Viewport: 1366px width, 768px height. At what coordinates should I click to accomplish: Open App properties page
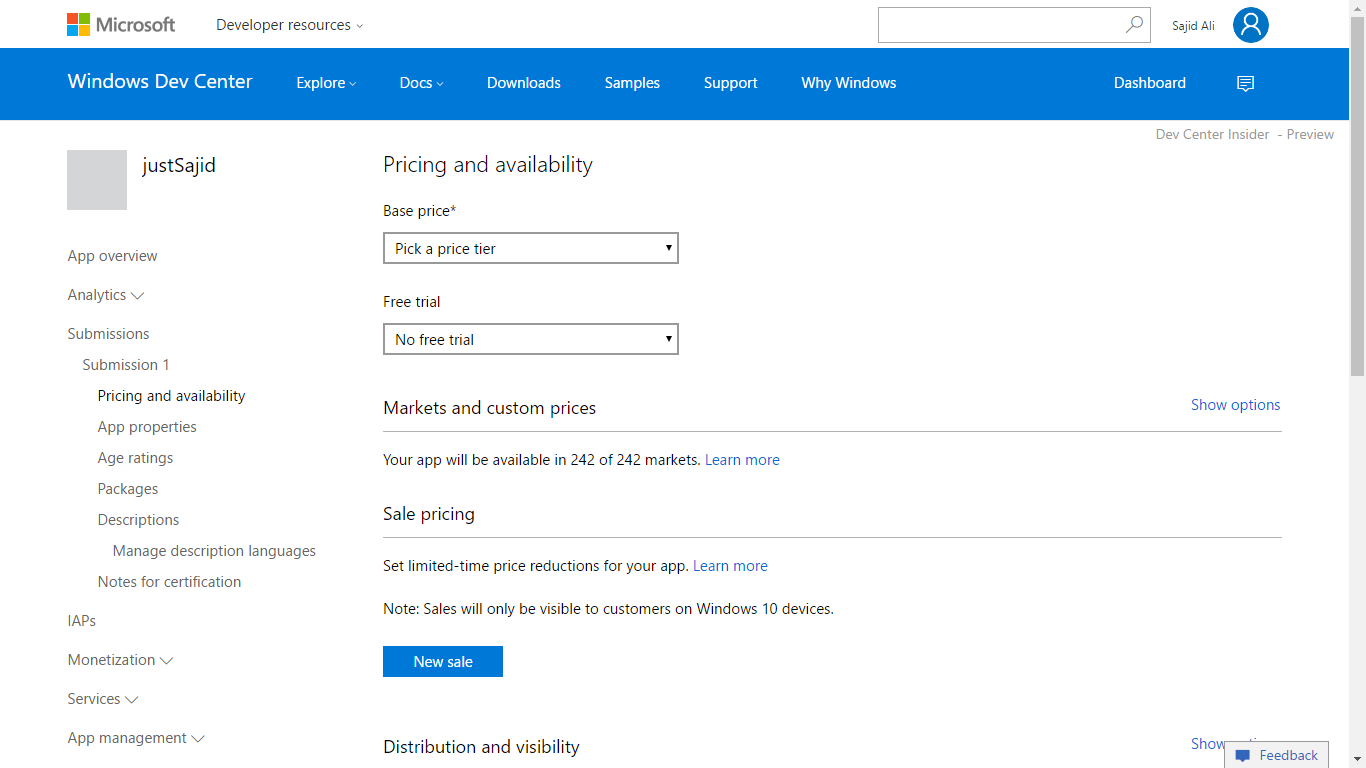pyautogui.click(x=147, y=427)
